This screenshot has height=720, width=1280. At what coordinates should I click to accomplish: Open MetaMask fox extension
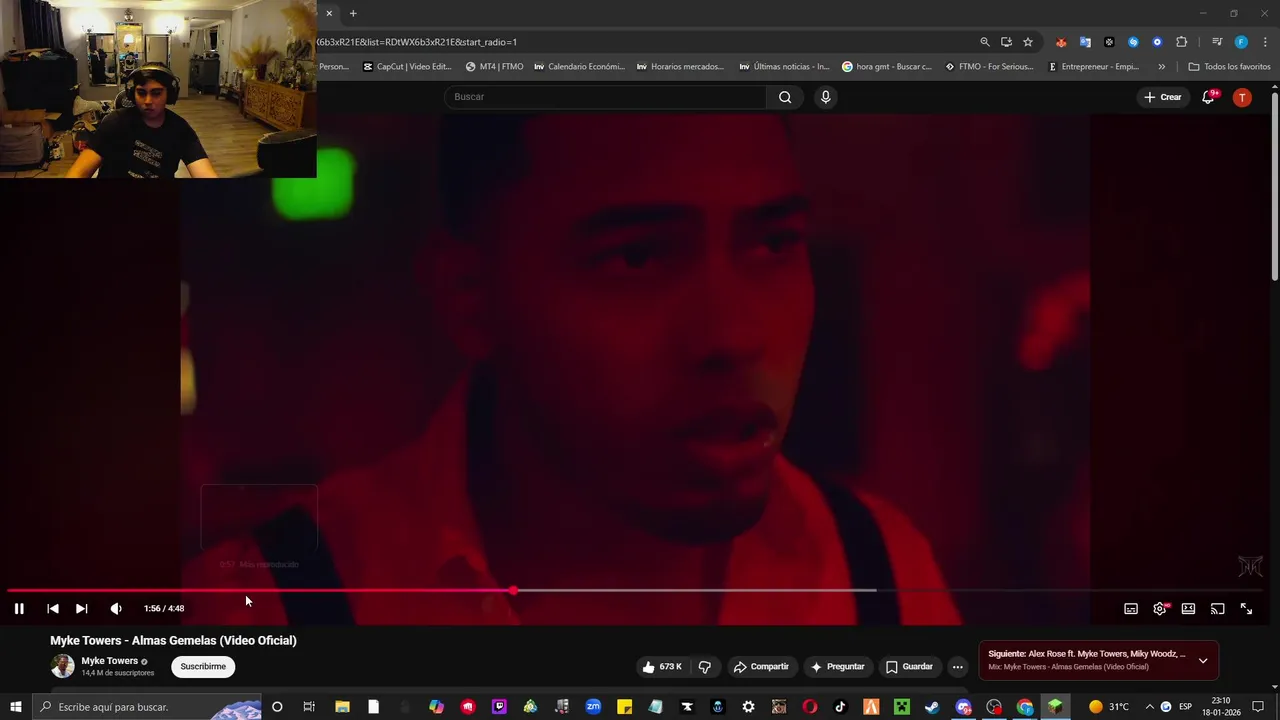[1061, 42]
